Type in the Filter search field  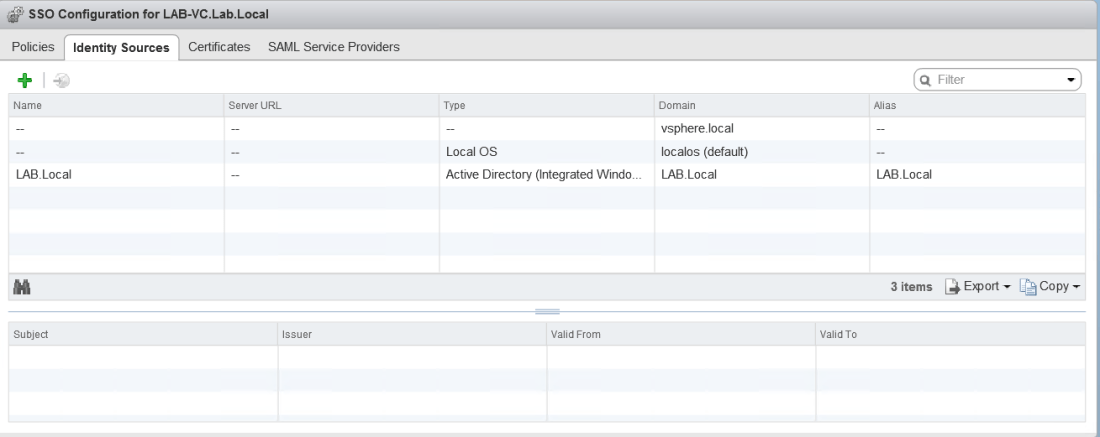(x=995, y=79)
